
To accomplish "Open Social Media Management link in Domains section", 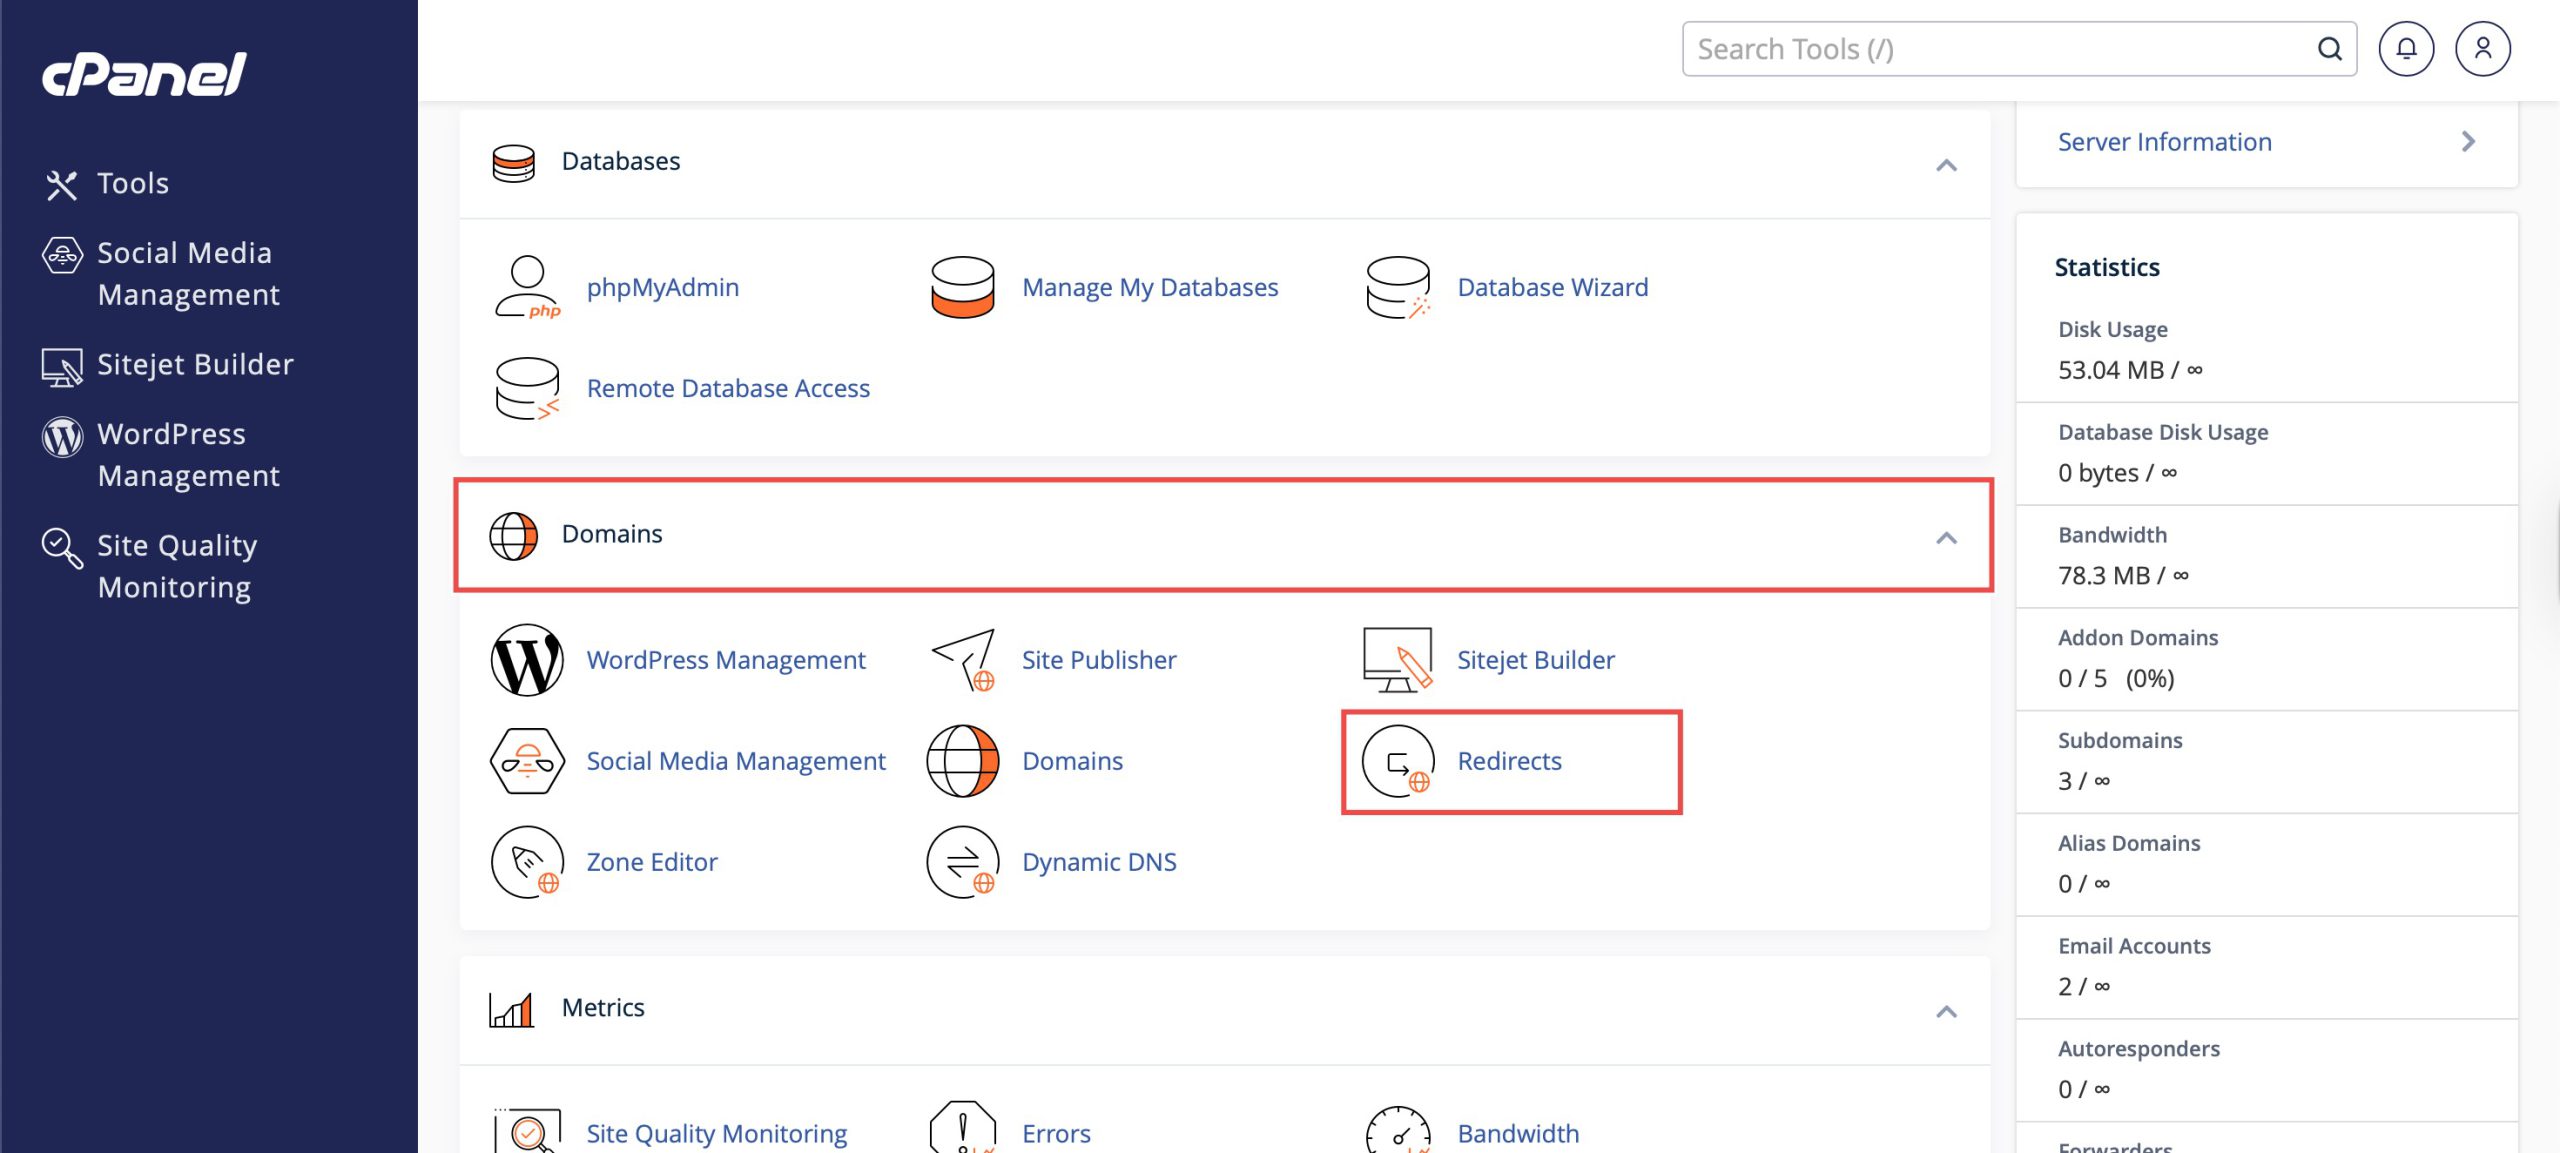I will [736, 761].
